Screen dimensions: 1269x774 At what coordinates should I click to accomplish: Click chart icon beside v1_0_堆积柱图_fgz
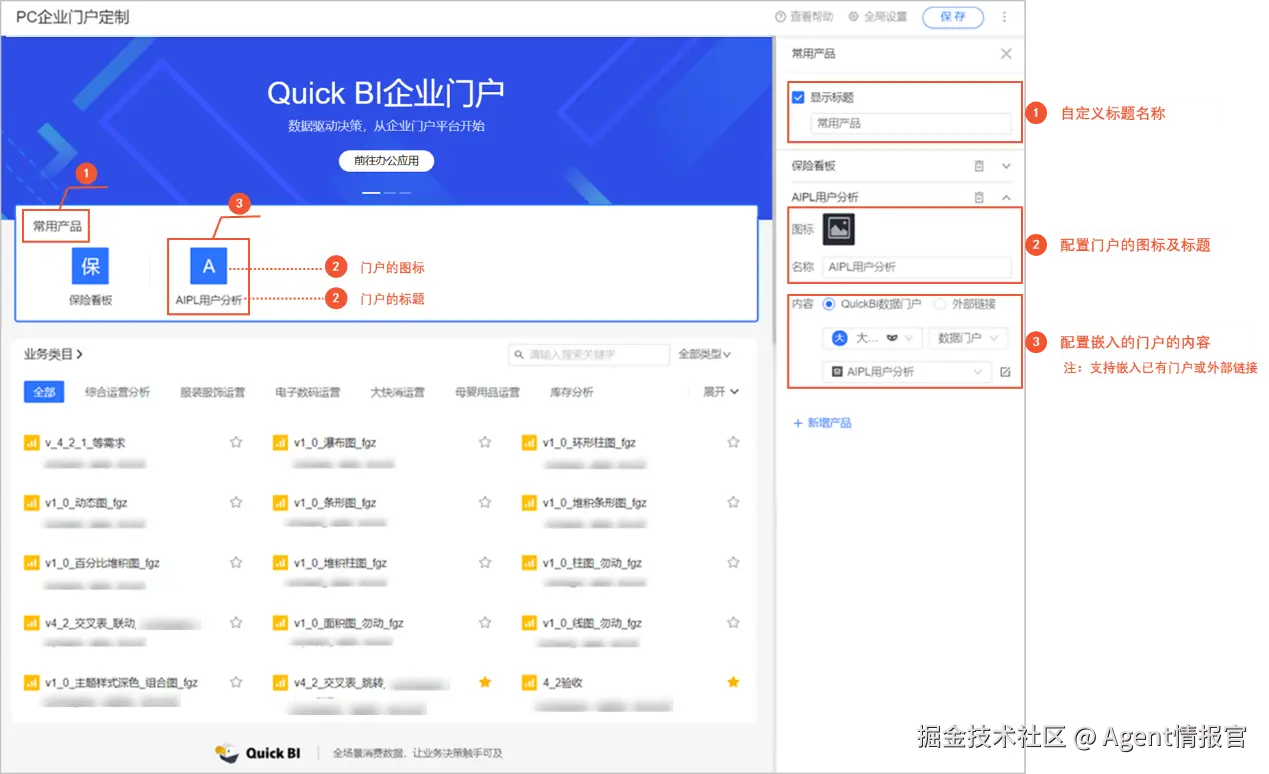(280, 563)
